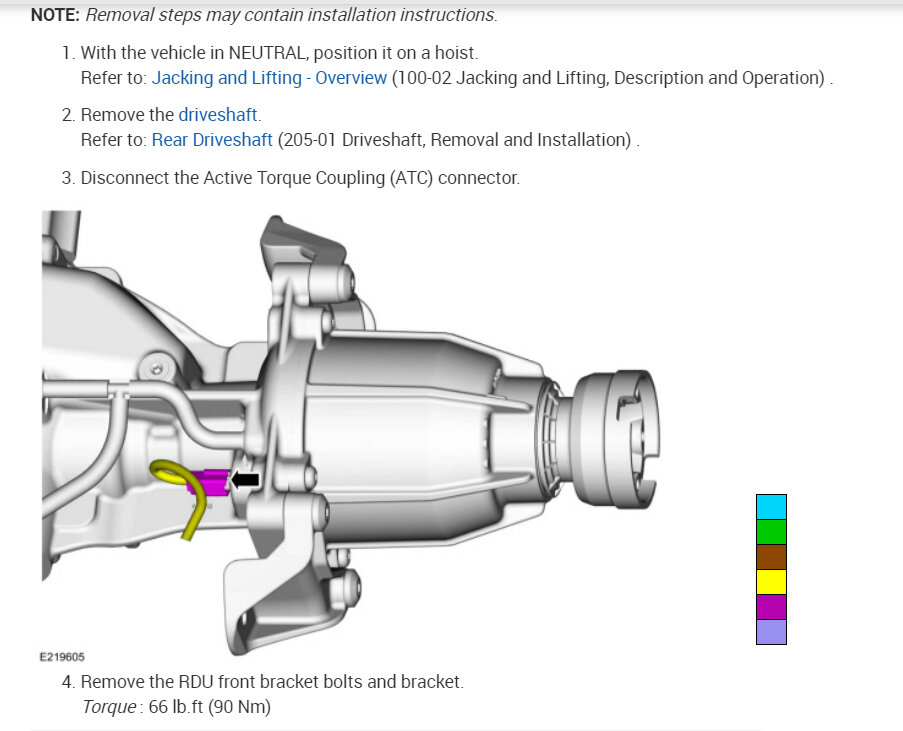Image resolution: width=903 pixels, height=731 pixels.
Task: Click the '100-02 Jacking and Lifting' description text
Action: tap(611, 78)
